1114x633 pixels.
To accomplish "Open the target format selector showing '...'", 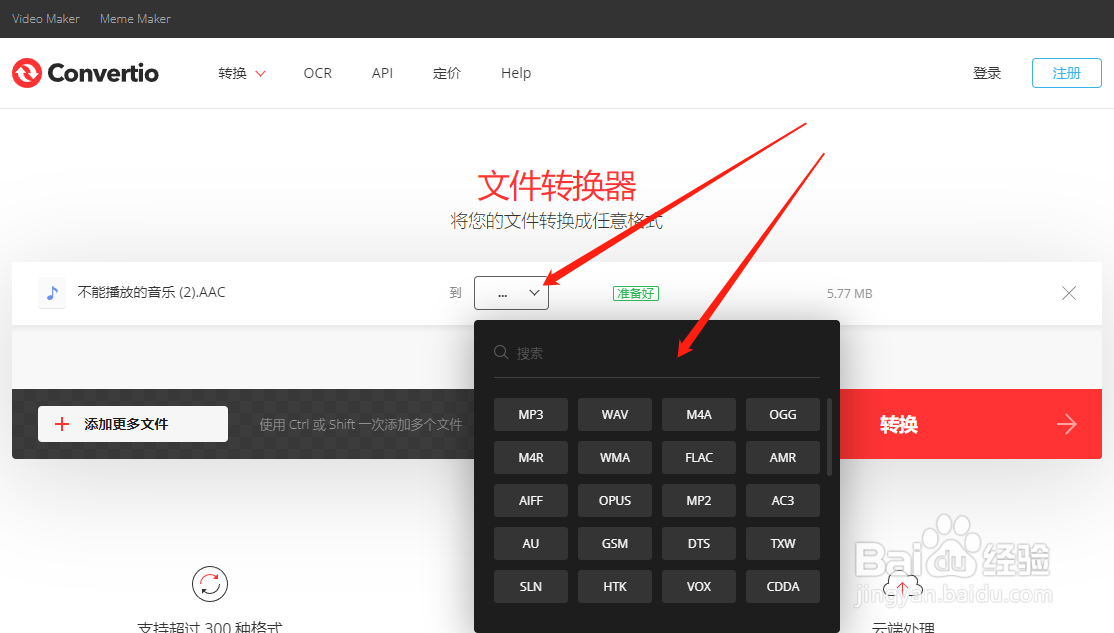I will click(x=511, y=292).
